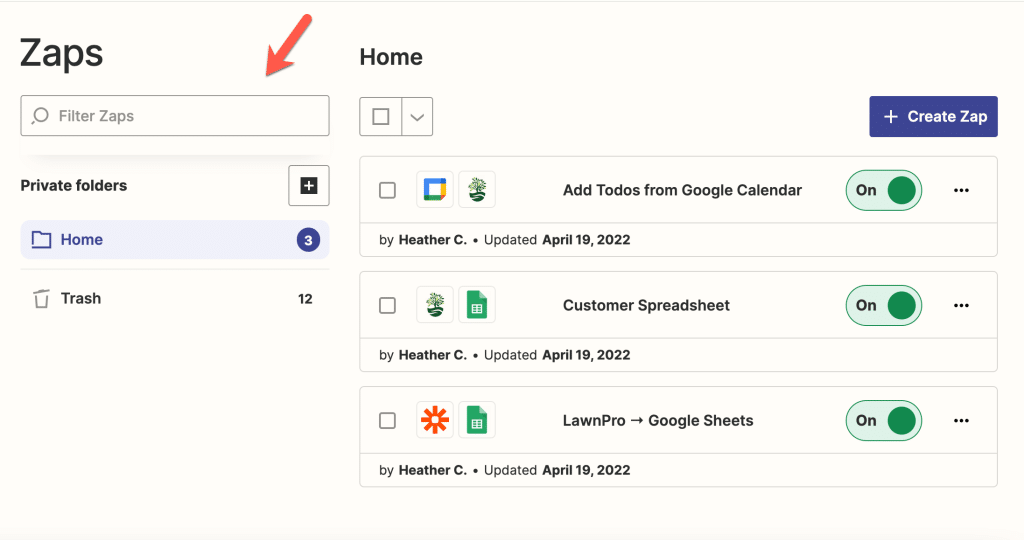Open the three-dot menu for Add Todos zap
This screenshot has height=540, width=1024.
tap(961, 190)
